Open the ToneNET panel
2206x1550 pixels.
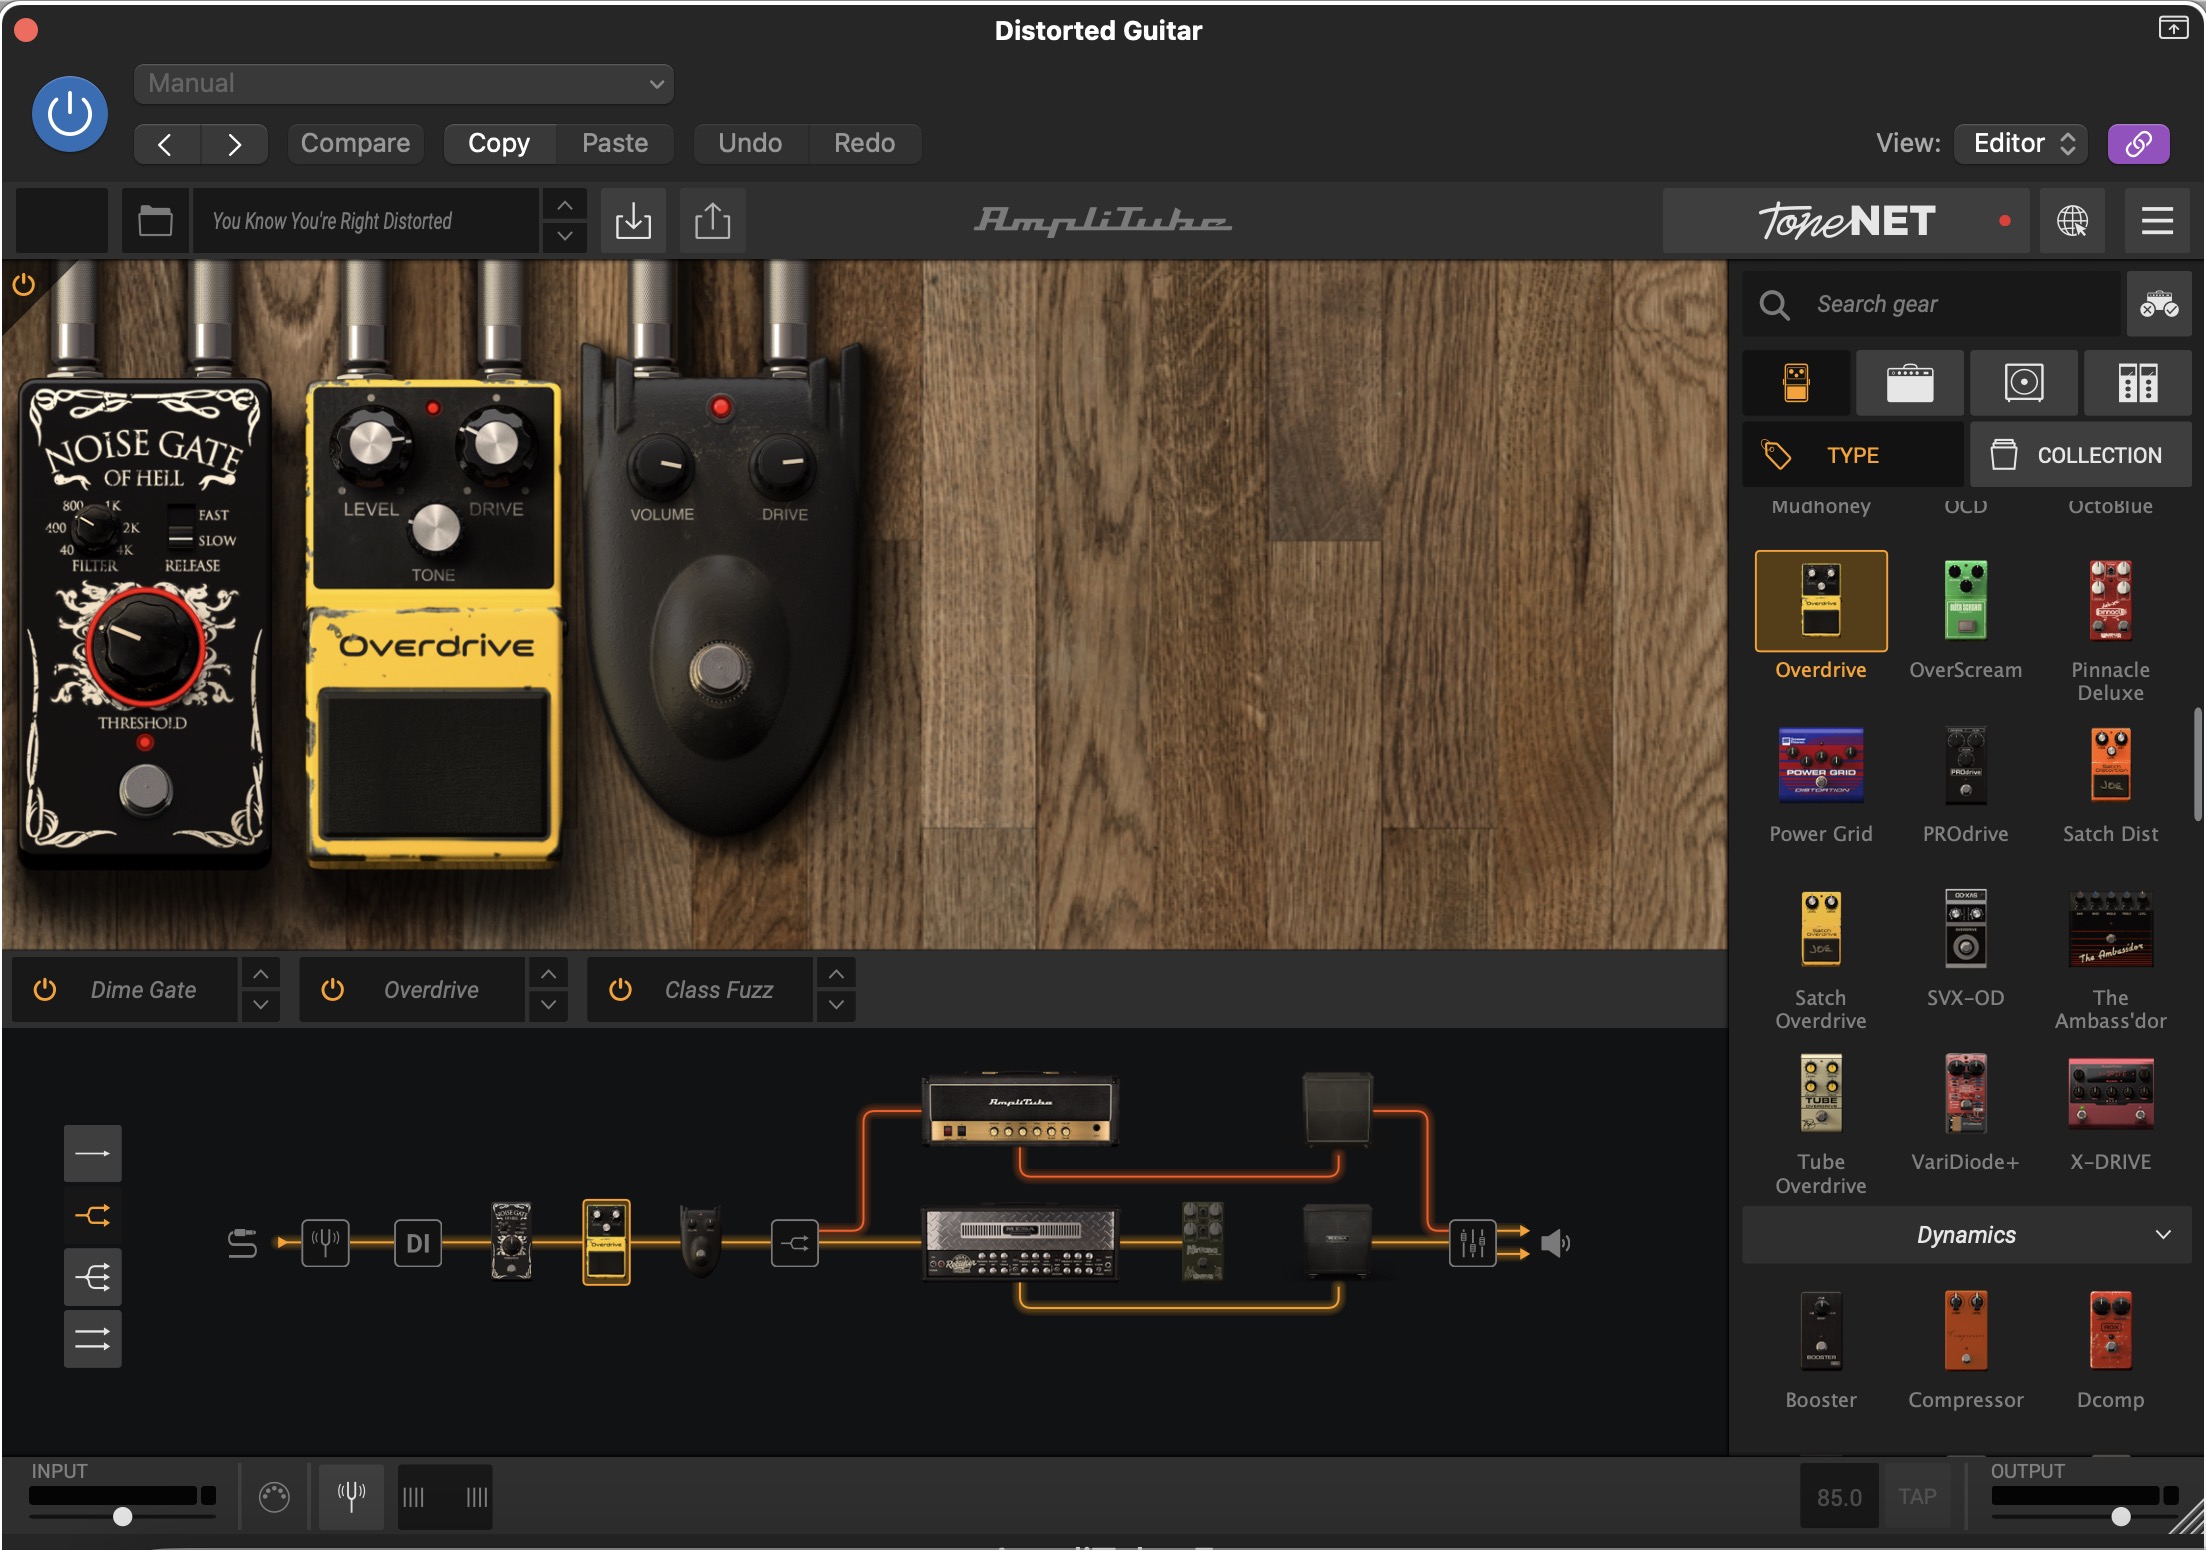(1846, 221)
